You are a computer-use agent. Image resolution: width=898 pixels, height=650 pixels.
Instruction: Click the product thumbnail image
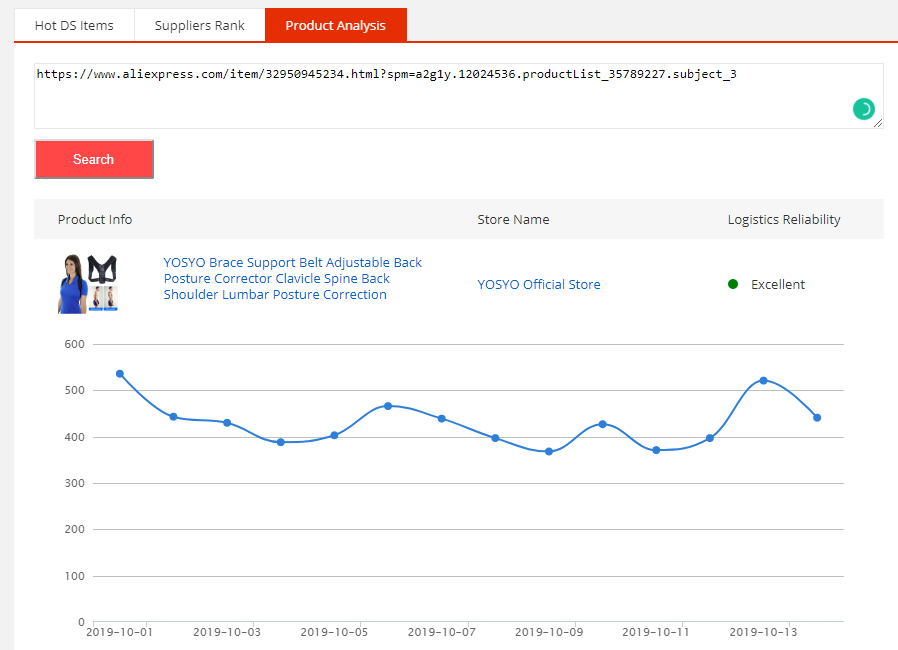point(88,283)
